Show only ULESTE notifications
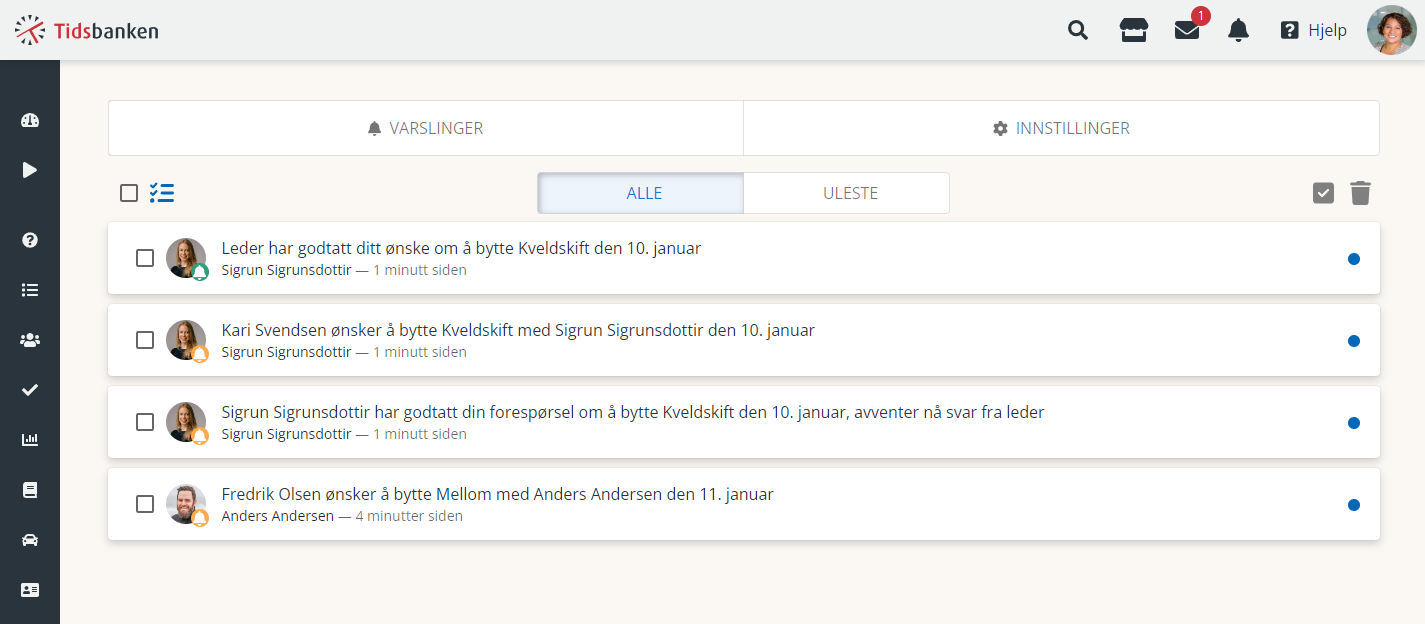Viewport: 1425px width, 624px height. coord(847,193)
